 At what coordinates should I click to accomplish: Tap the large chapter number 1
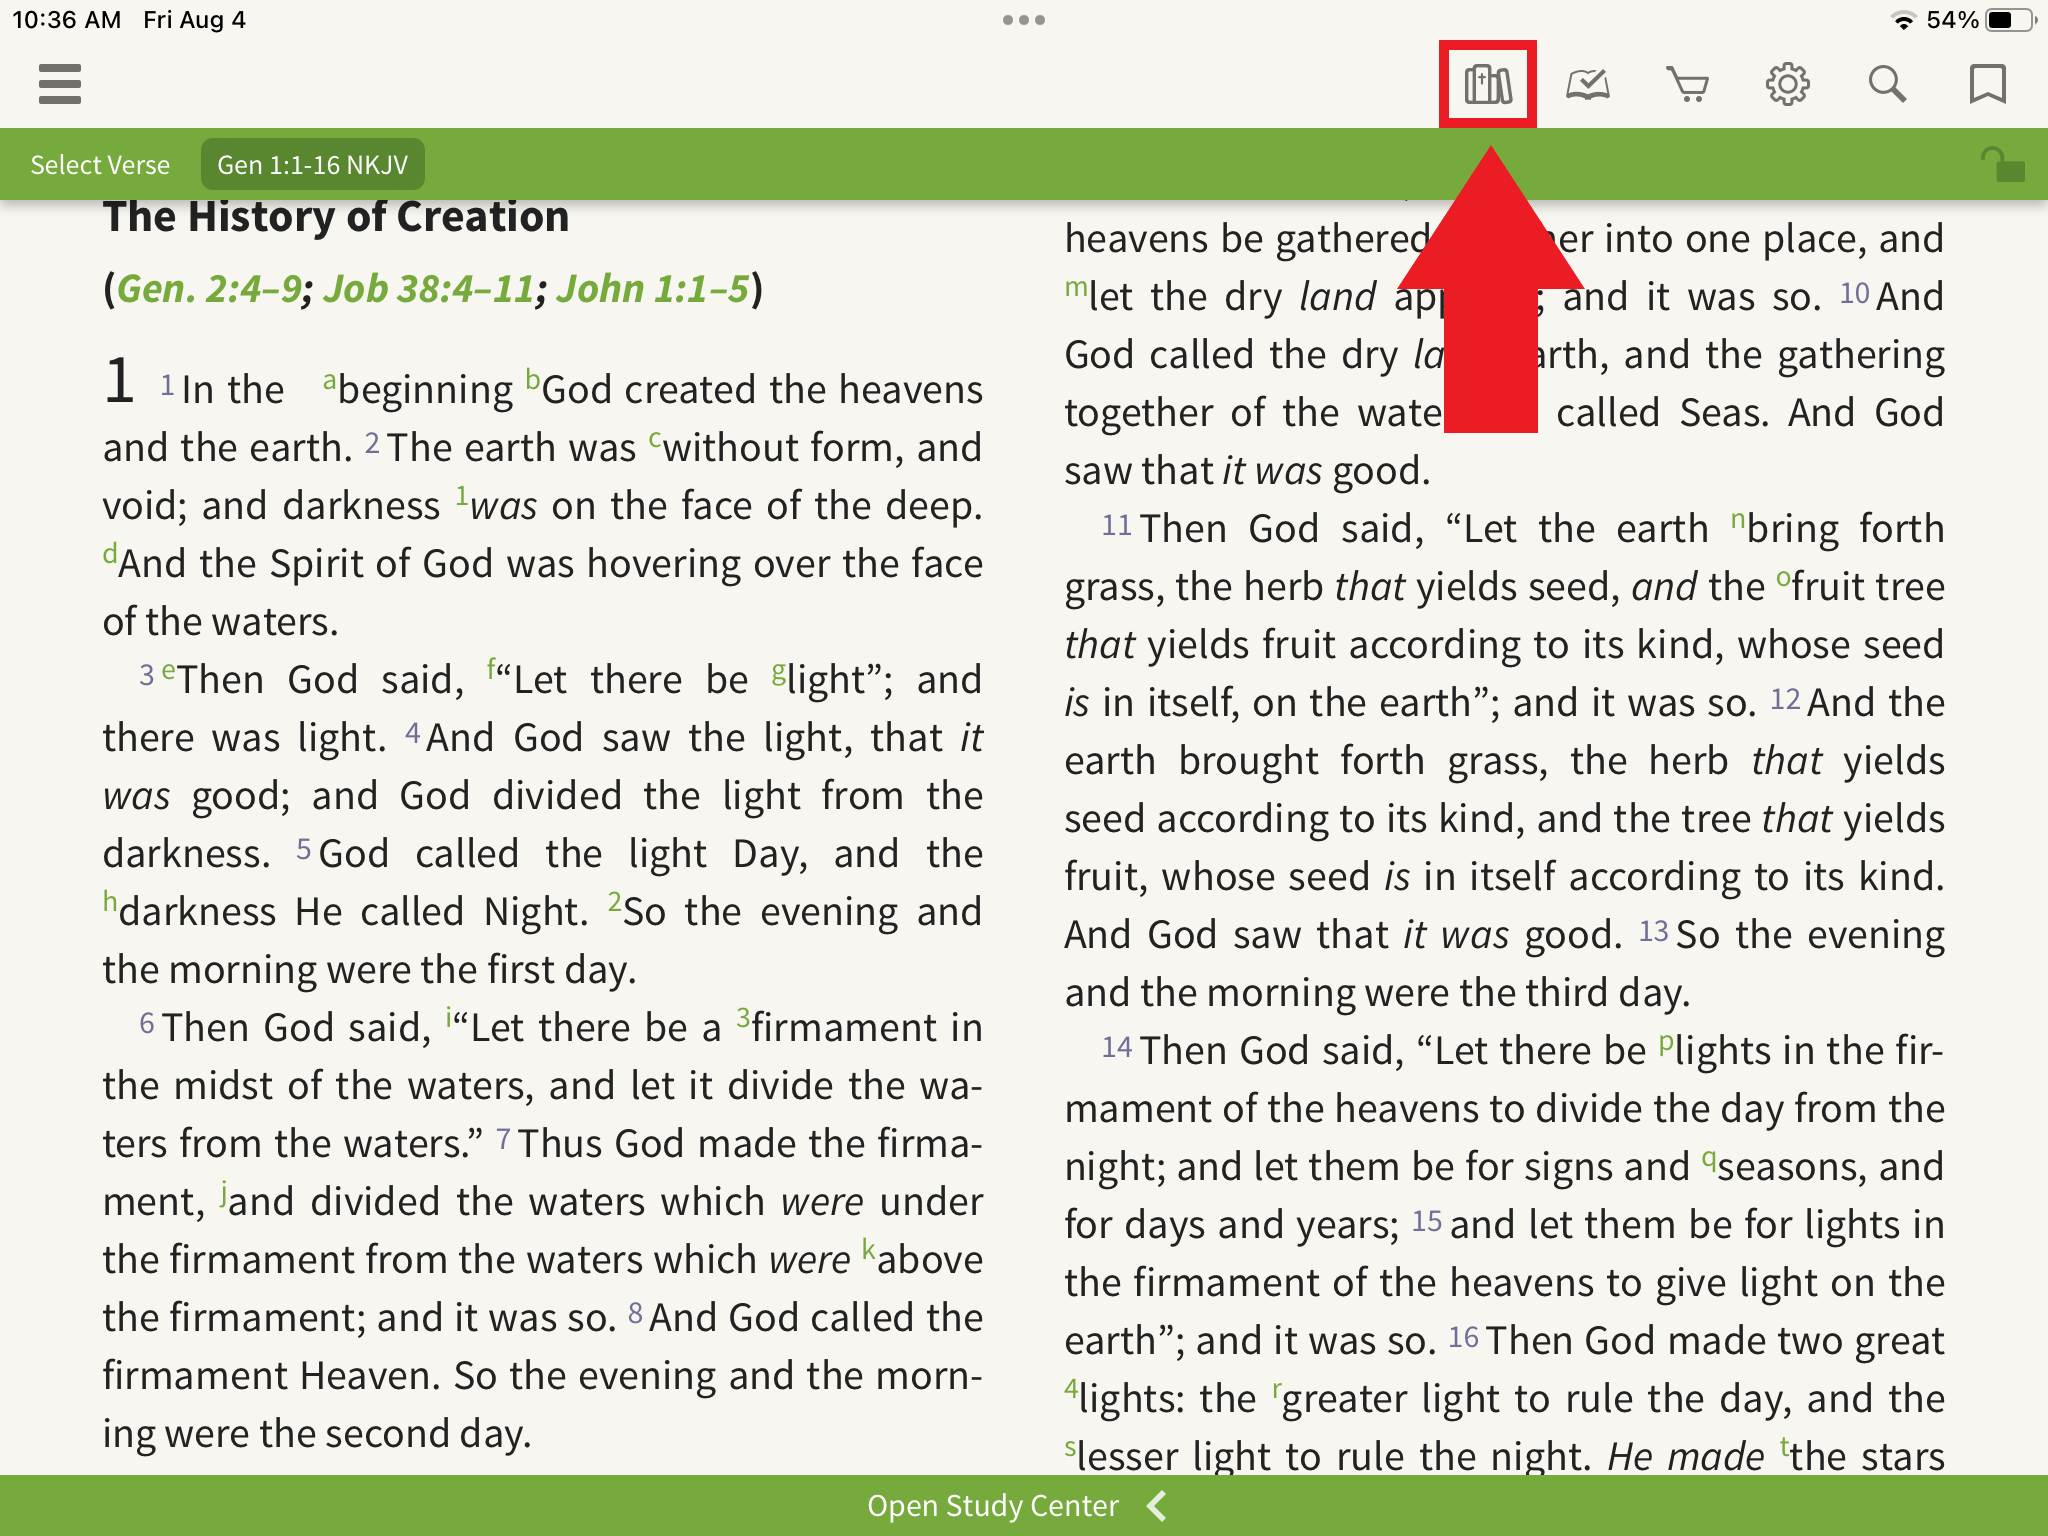tap(120, 381)
